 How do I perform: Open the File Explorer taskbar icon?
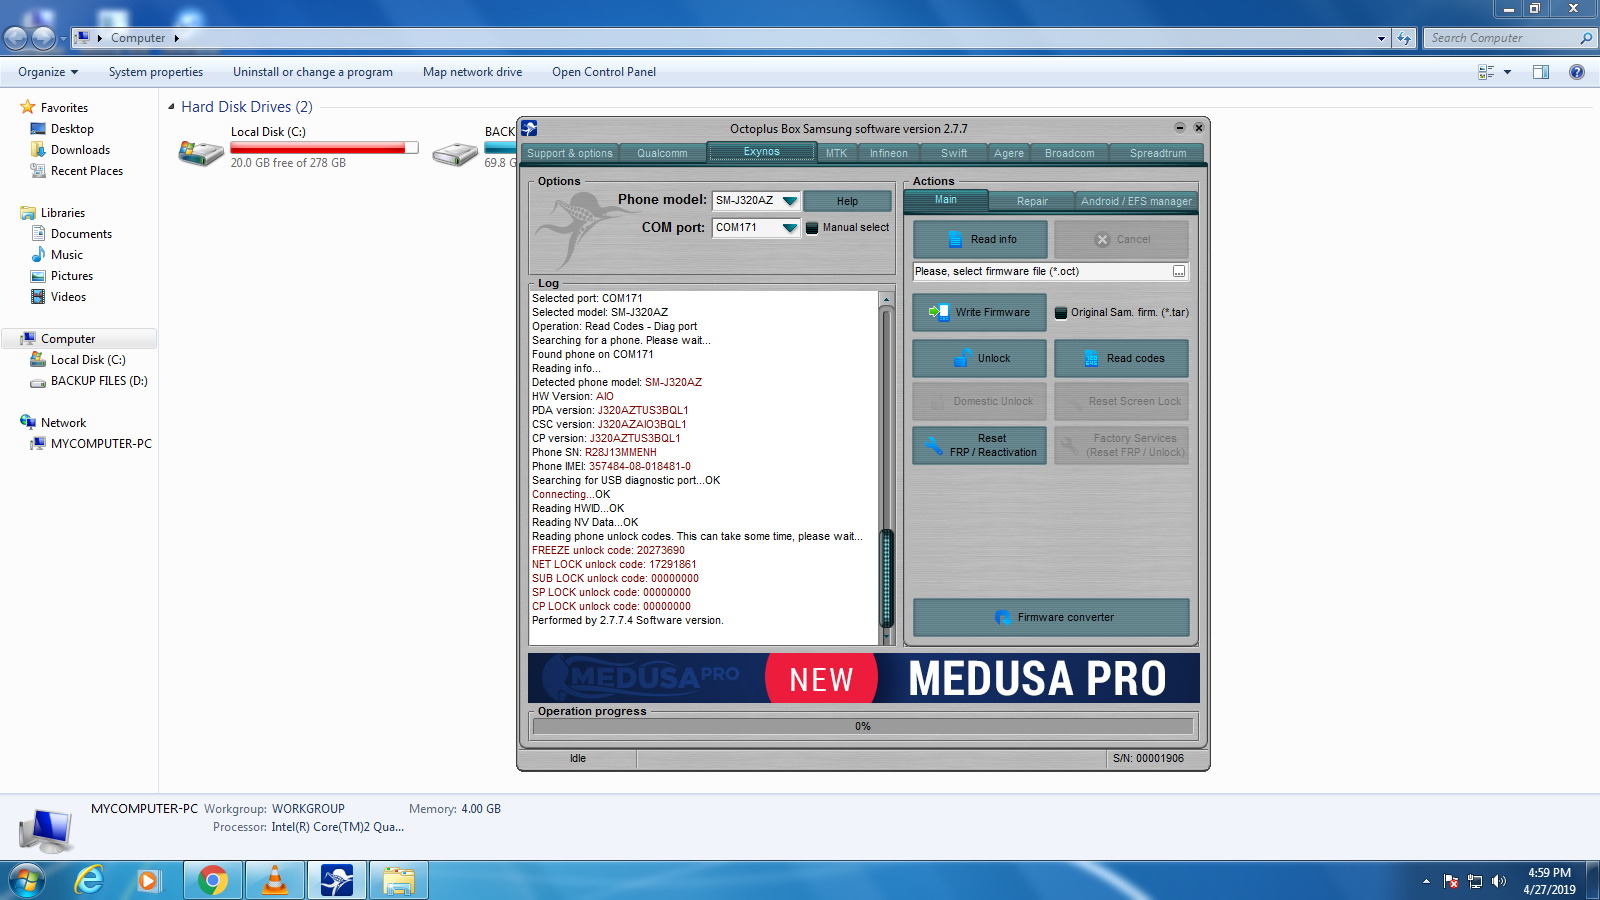click(x=399, y=880)
